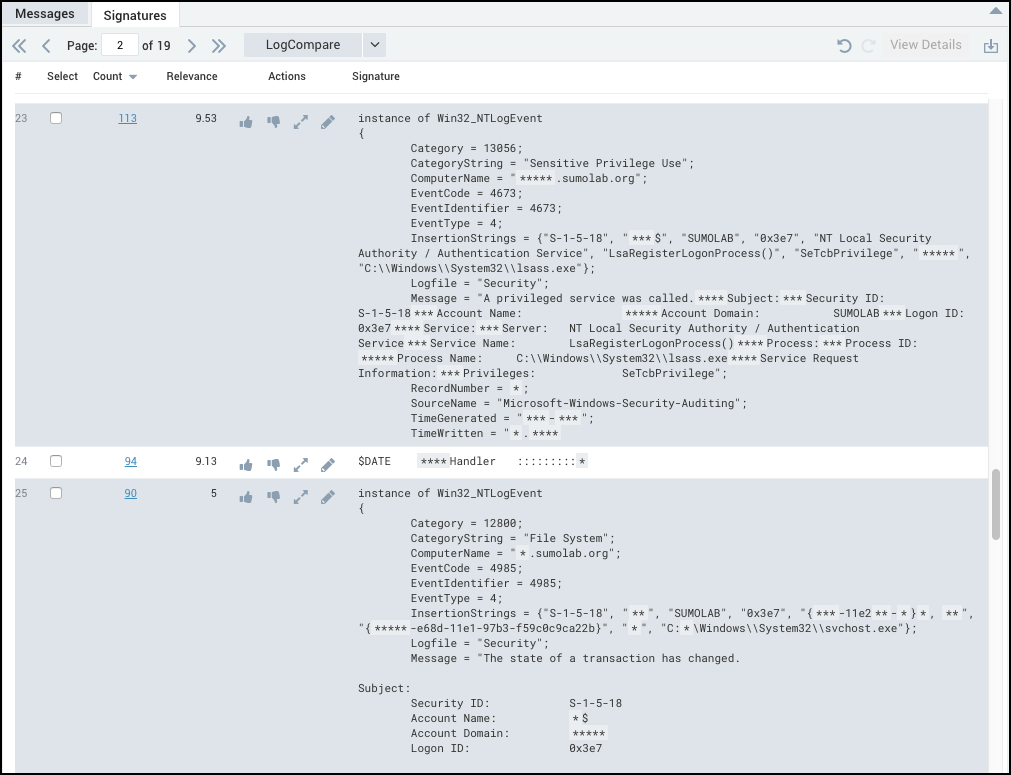The width and height of the screenshot is (1011, 775).
Task: Export results with download icon
Action: 990,46
